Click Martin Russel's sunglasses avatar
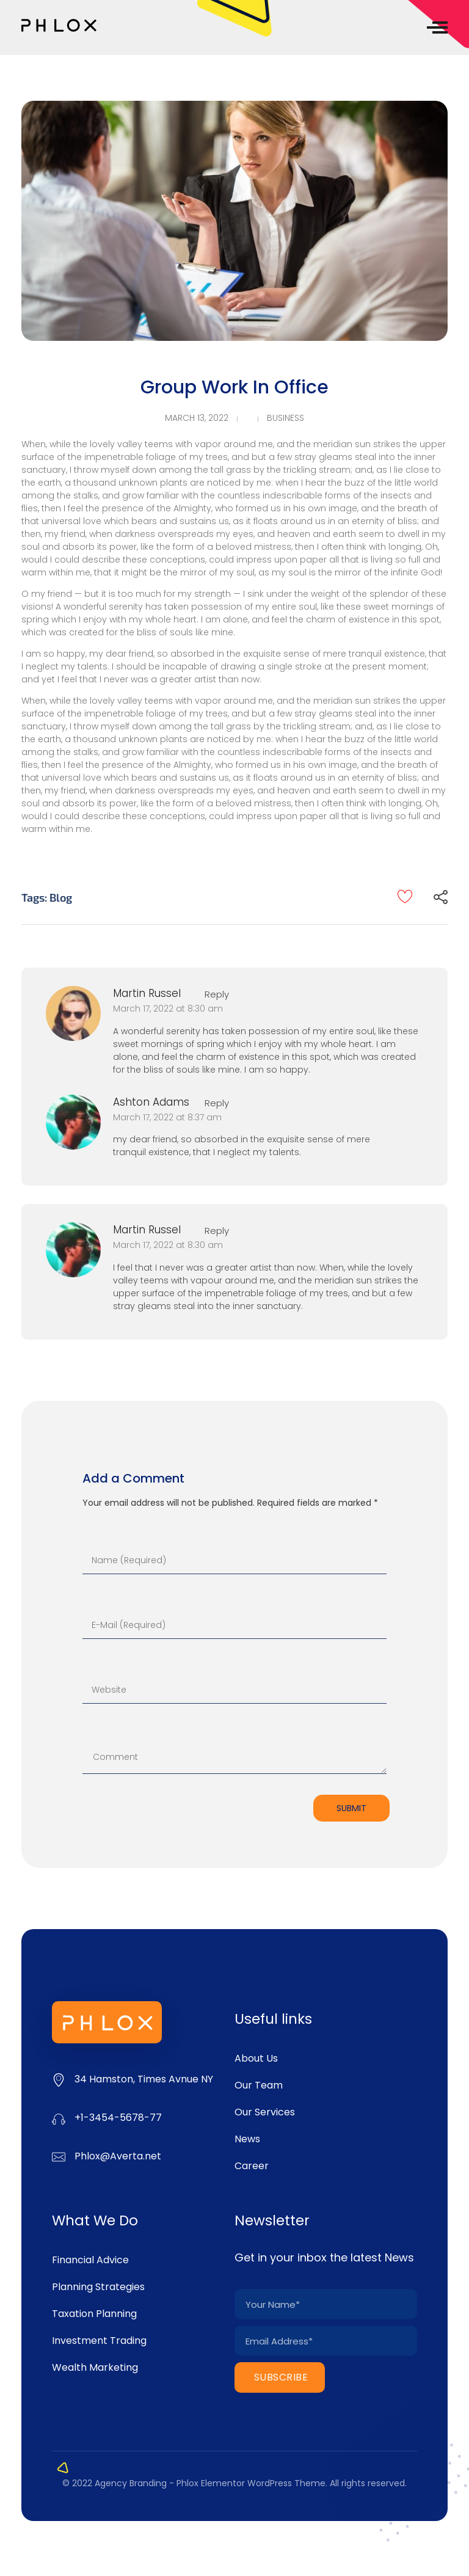Viewport: 469px width, 2576px height. tap(73, 1013)
